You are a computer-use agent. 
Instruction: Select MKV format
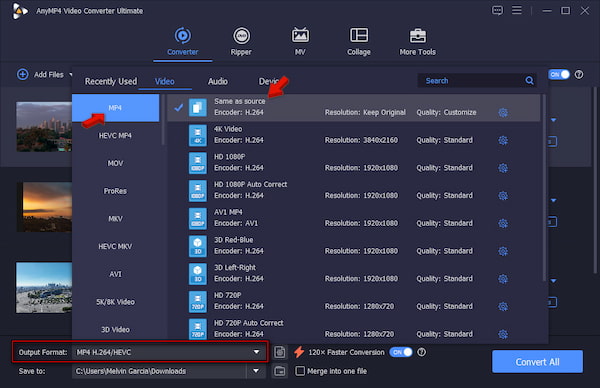(115, 218)
